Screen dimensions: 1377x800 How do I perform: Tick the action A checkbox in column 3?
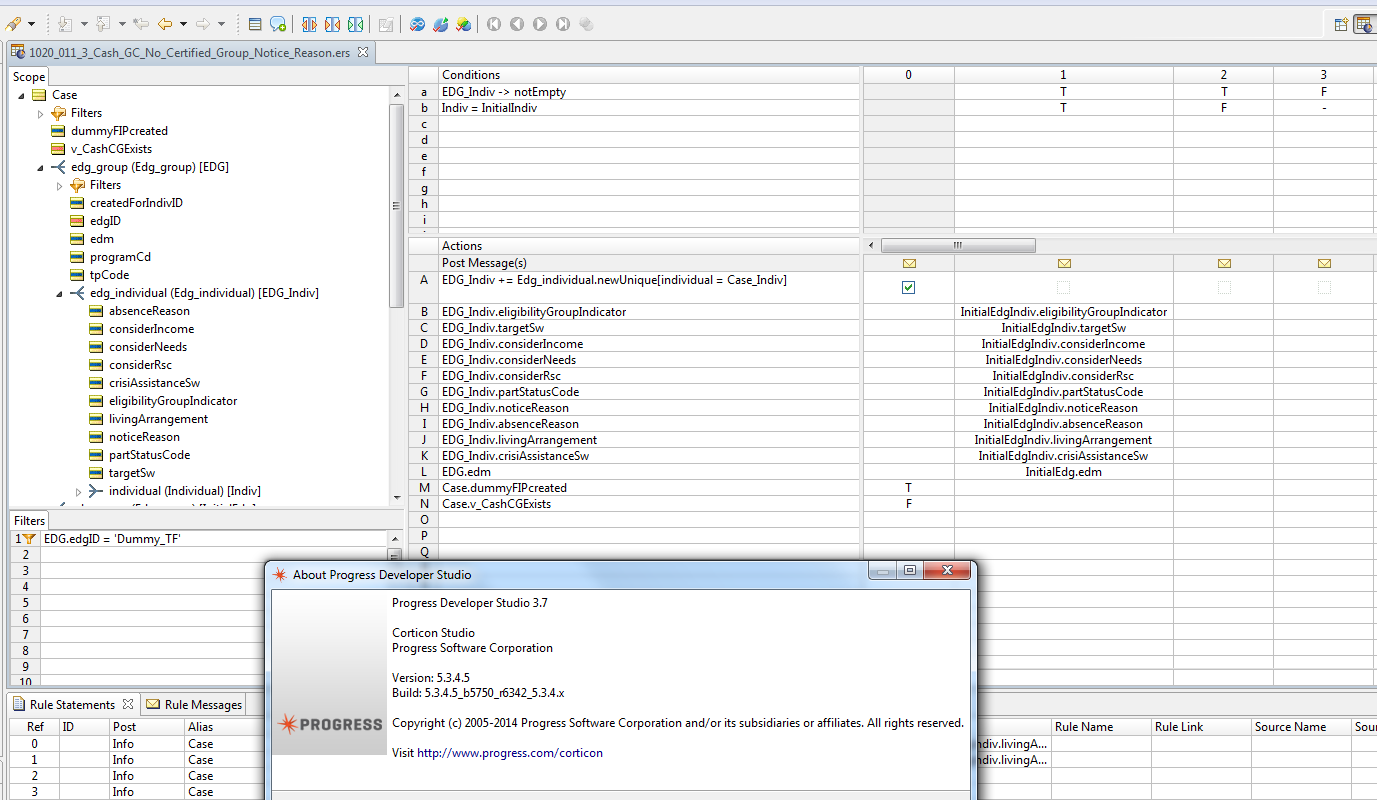1324,288
